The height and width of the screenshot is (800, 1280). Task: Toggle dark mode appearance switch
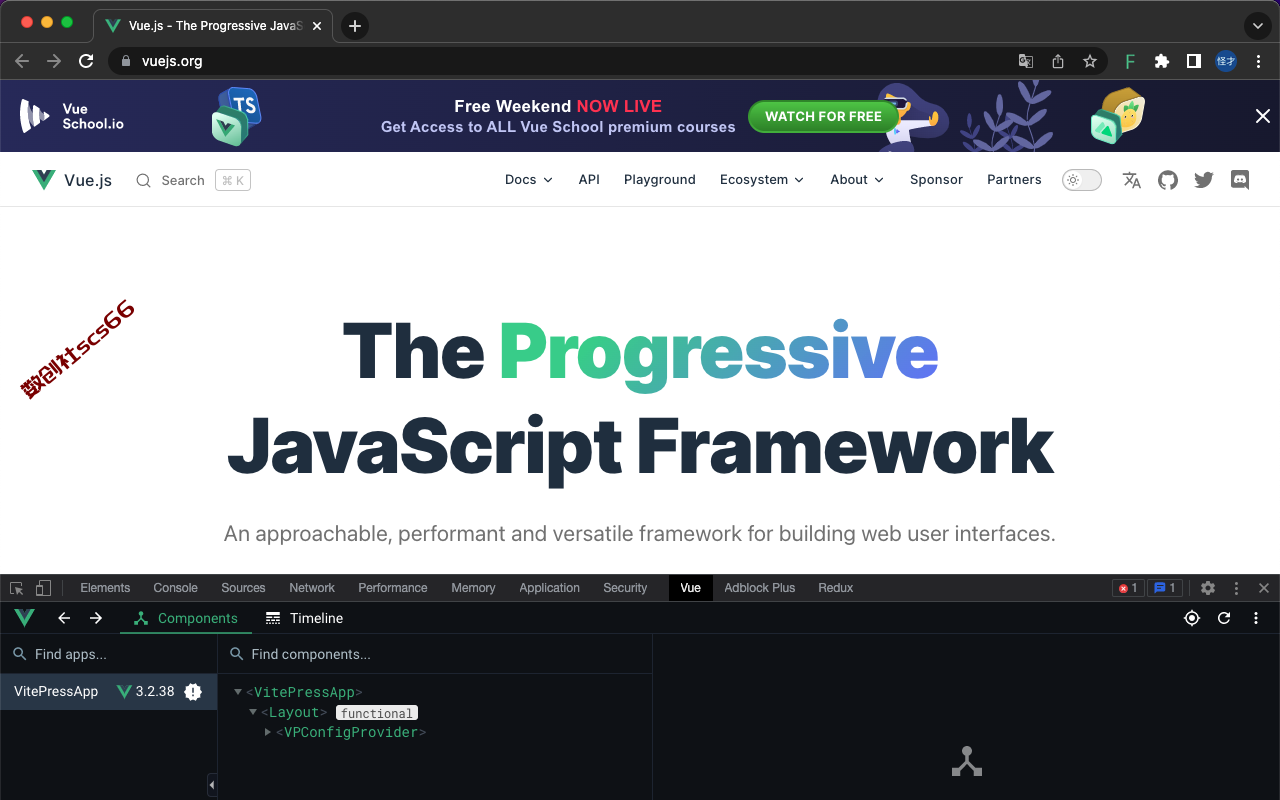coord(1081,180)
